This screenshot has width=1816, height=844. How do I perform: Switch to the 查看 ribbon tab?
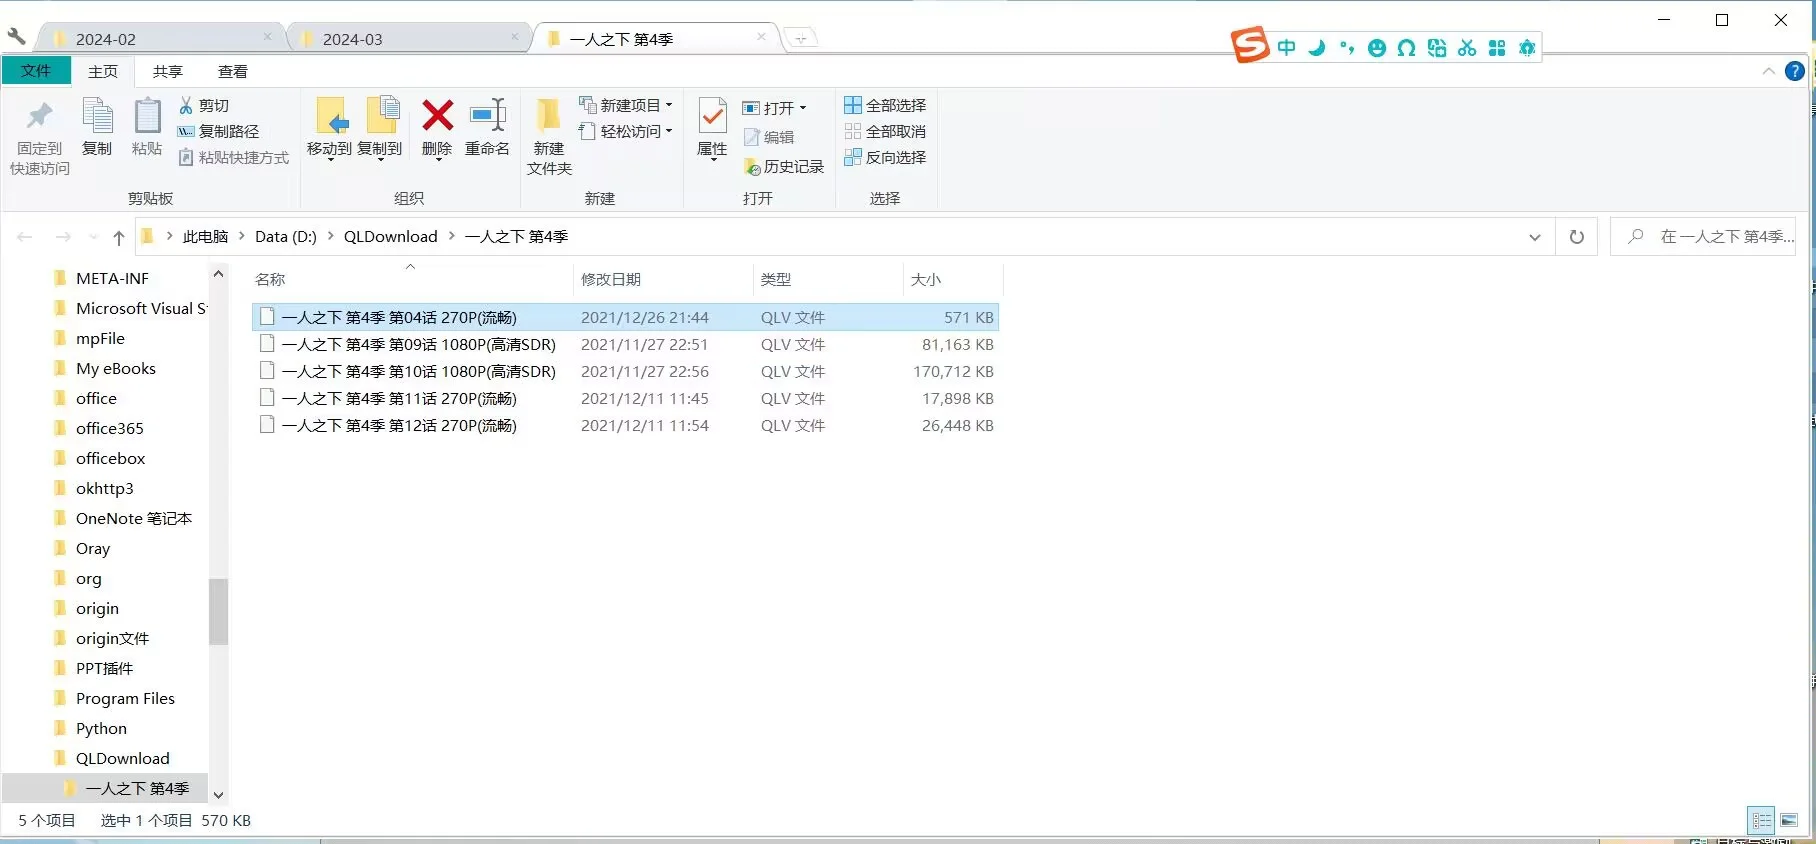pos(232,71)
